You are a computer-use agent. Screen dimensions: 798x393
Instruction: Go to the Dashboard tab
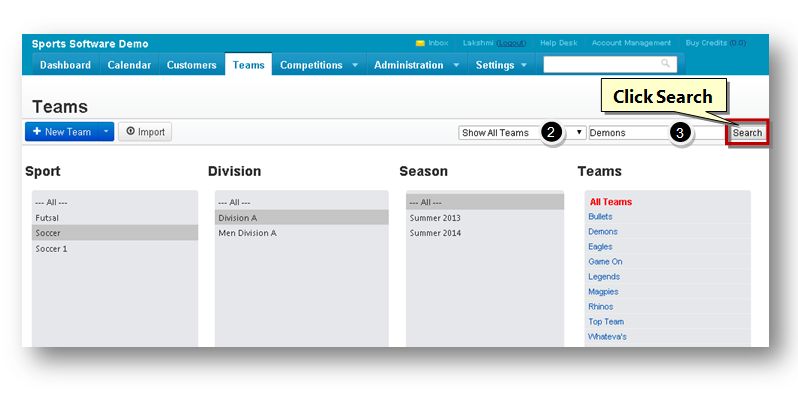[x=66, y=65]
